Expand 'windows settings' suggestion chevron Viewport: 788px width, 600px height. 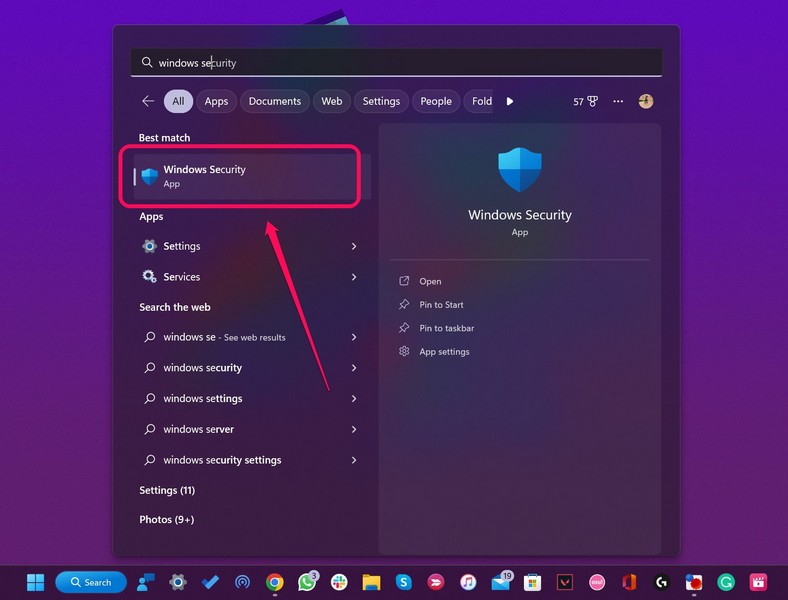354,398
